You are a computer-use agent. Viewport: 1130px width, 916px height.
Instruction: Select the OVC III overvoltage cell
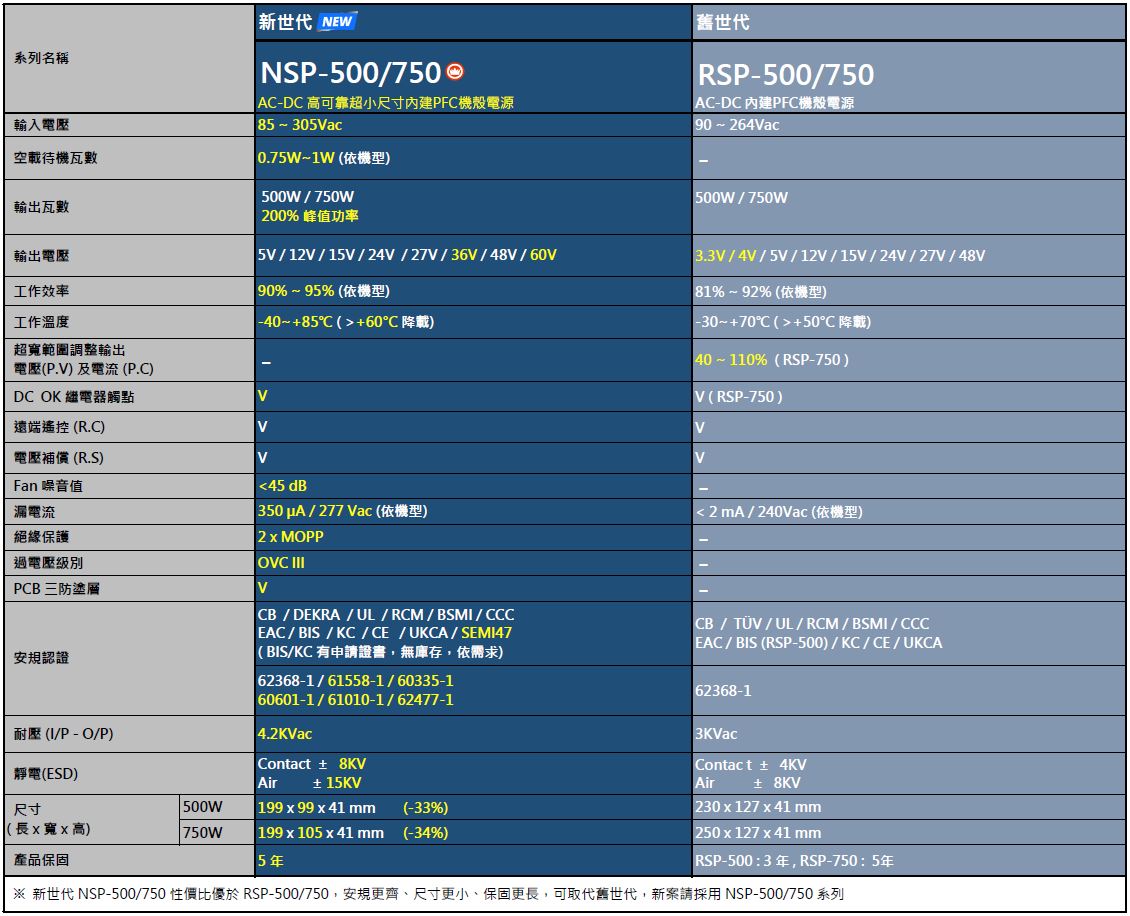pyautogui.click(x=281, y=563)
